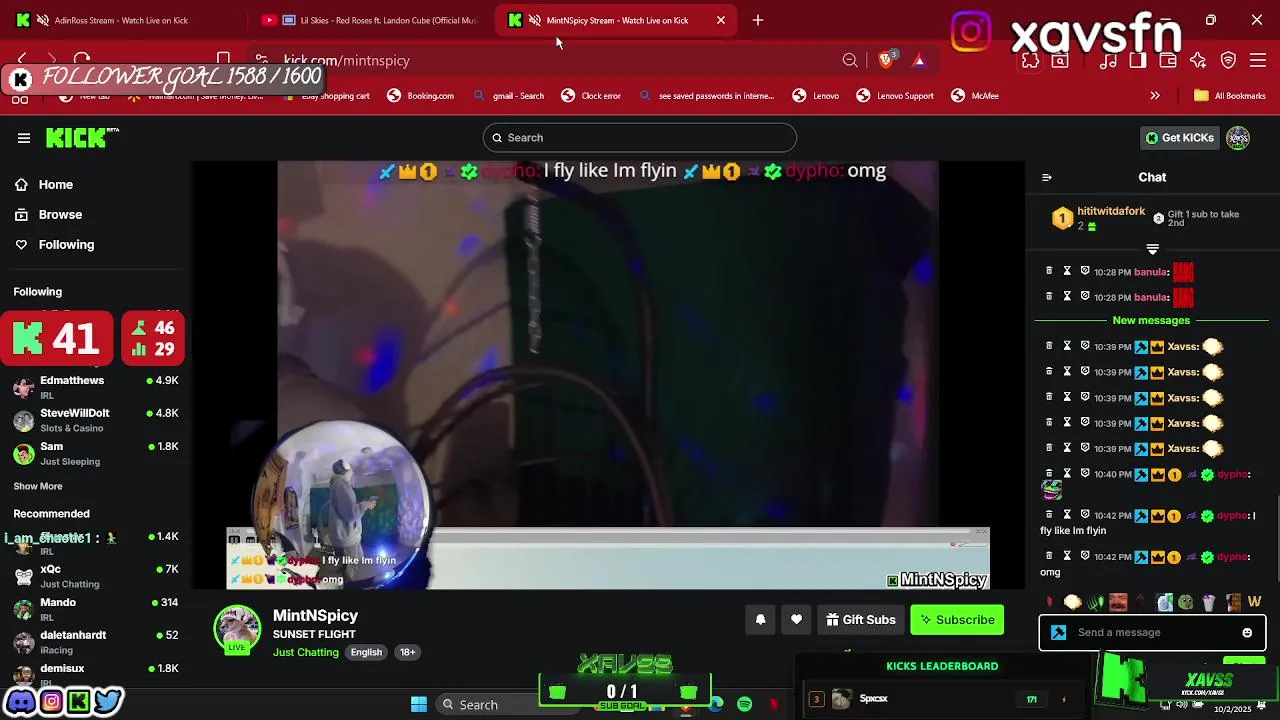
Task: Delete dypho's 10:40 PM chat message
Action: click(1049, 474)
